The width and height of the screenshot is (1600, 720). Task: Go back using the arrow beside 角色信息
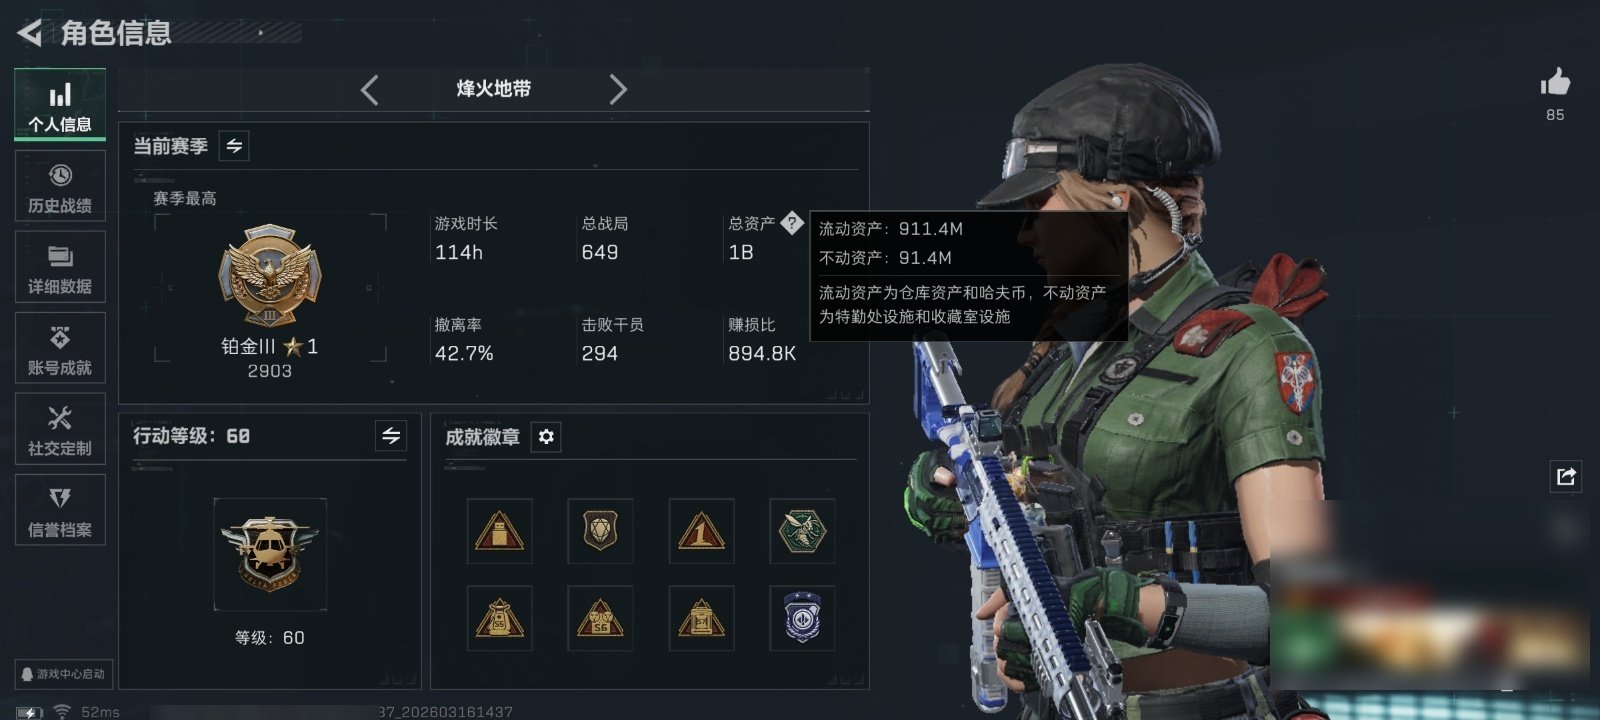[30, 33]
